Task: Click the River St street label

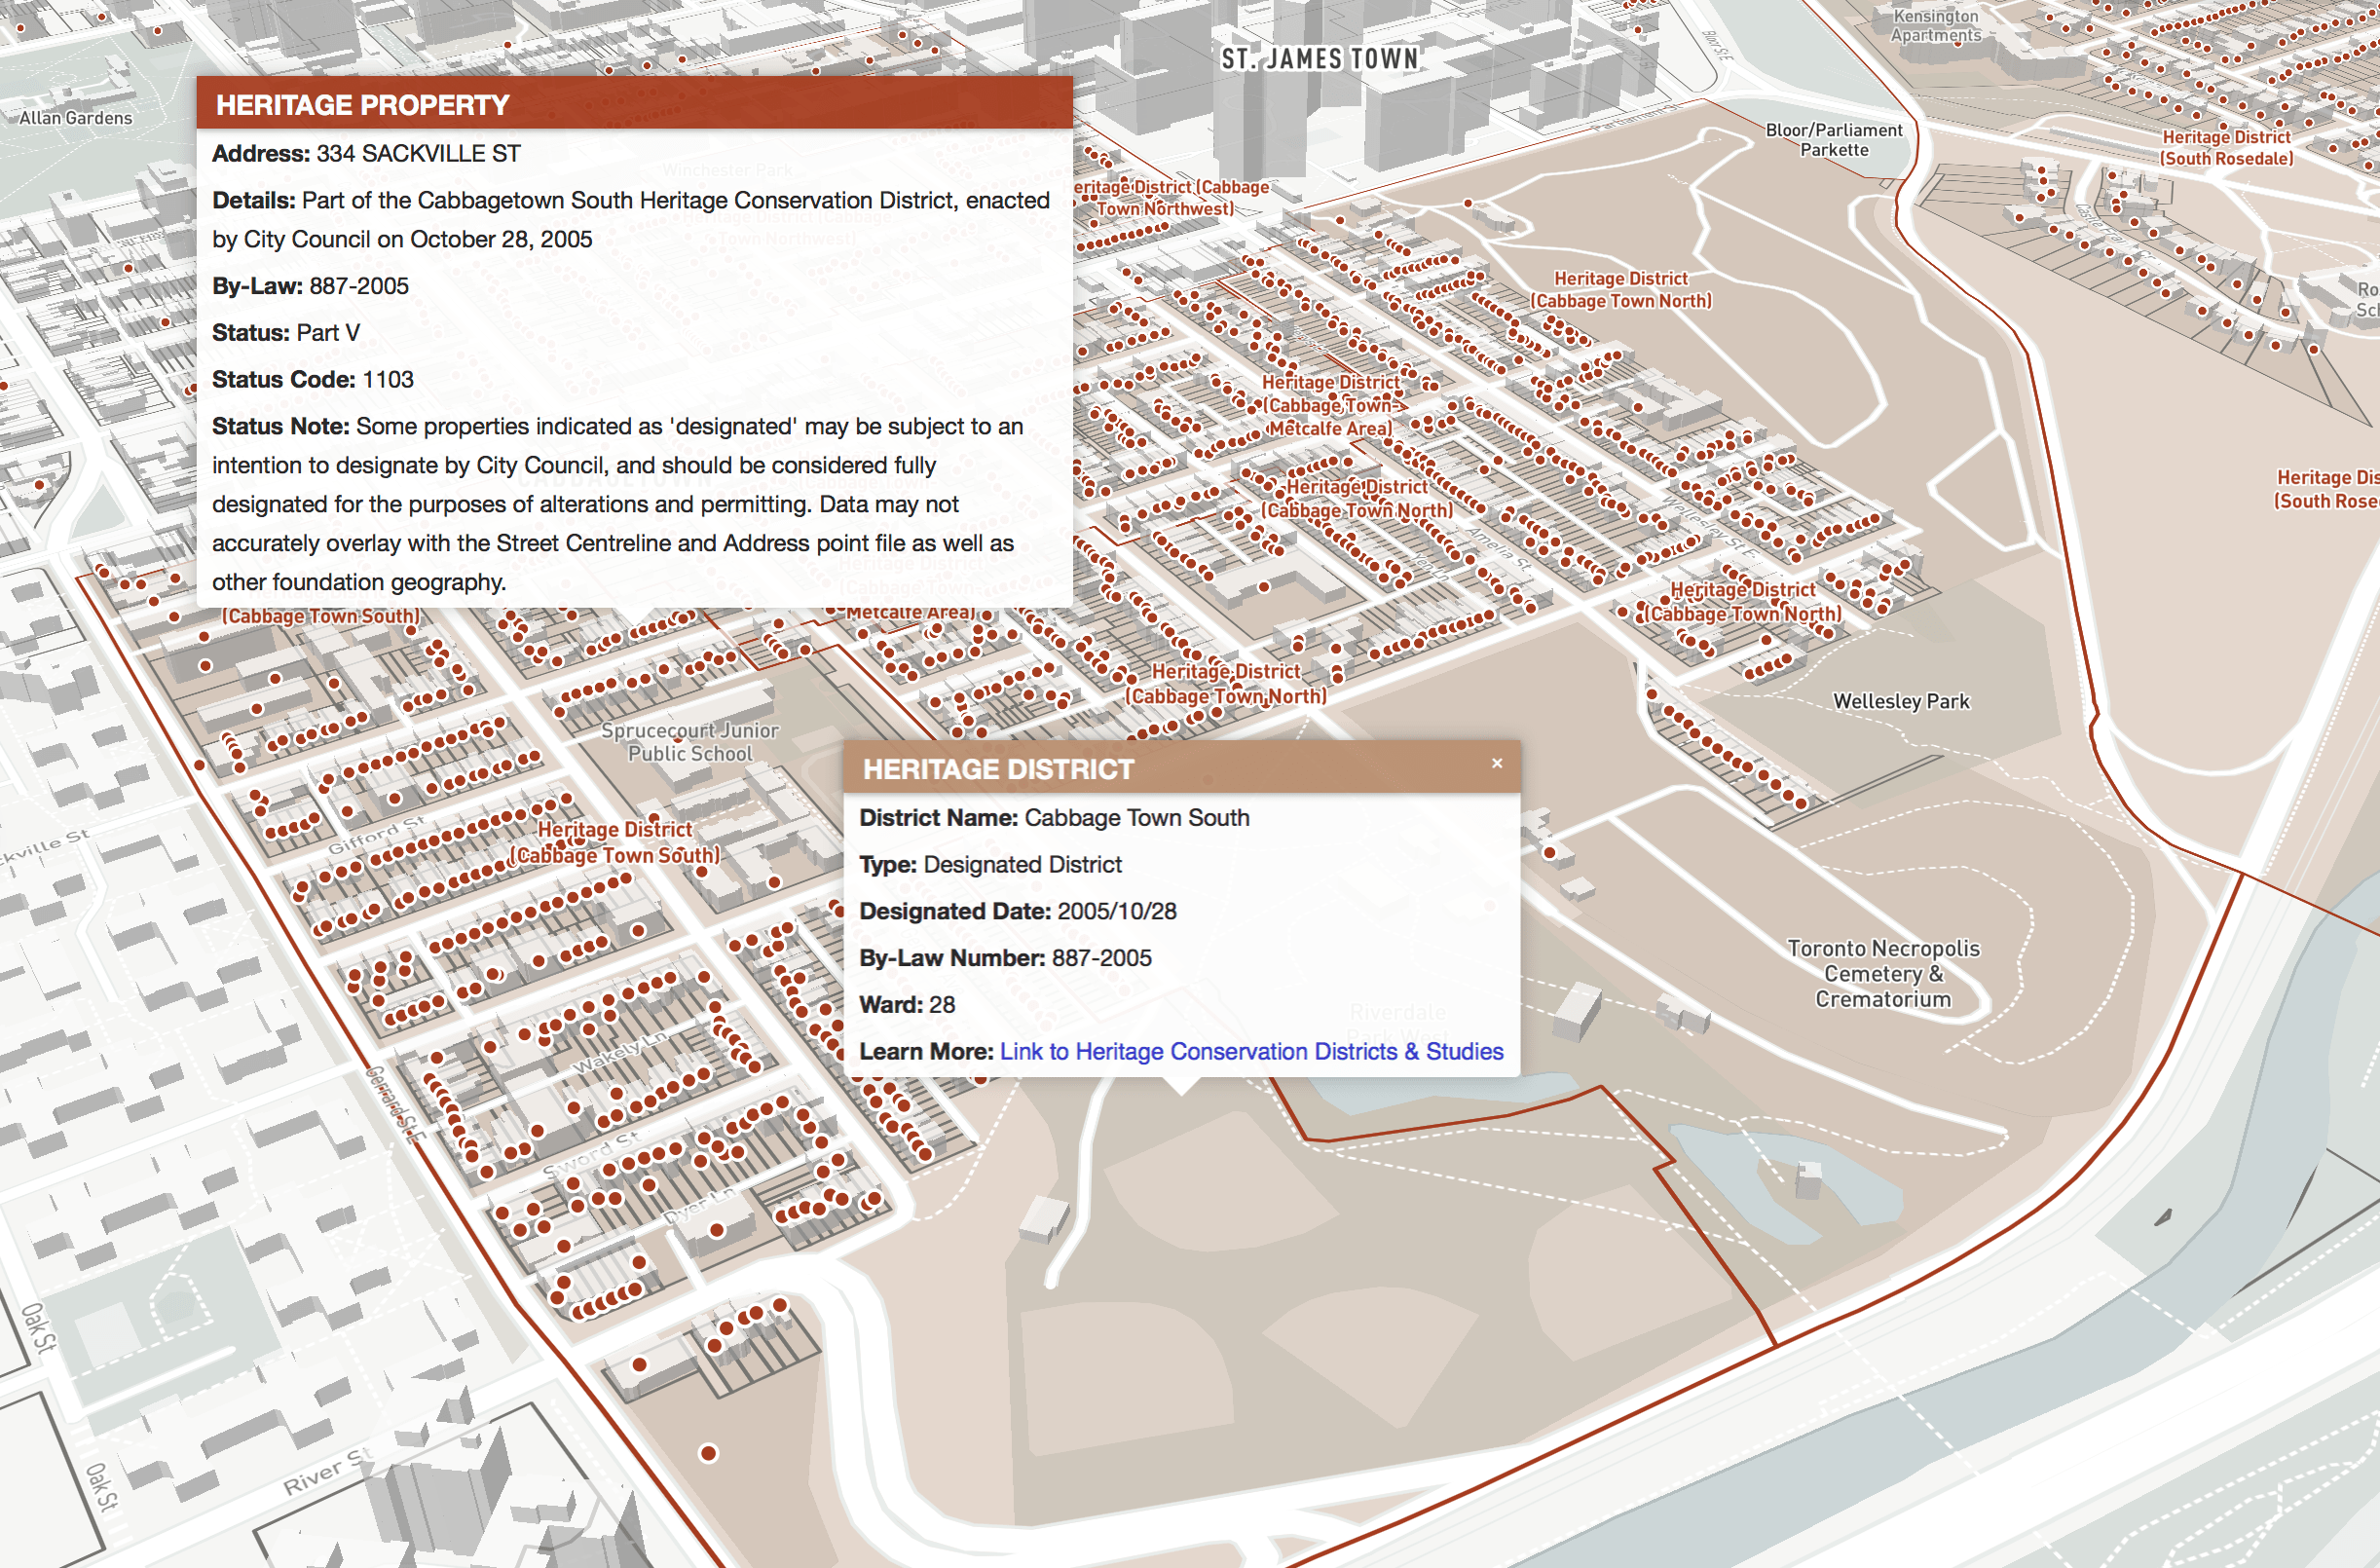Action: (329, 1471)
